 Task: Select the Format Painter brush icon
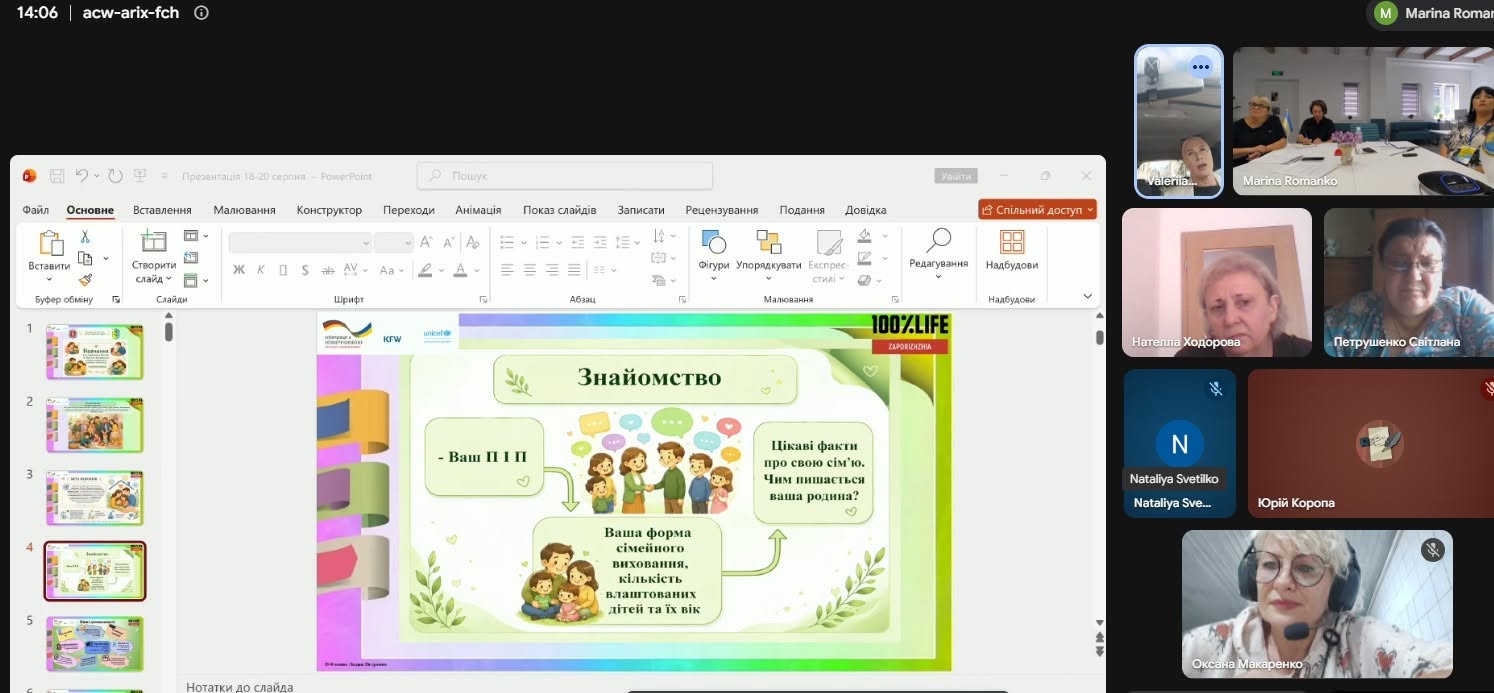[85, 280]
